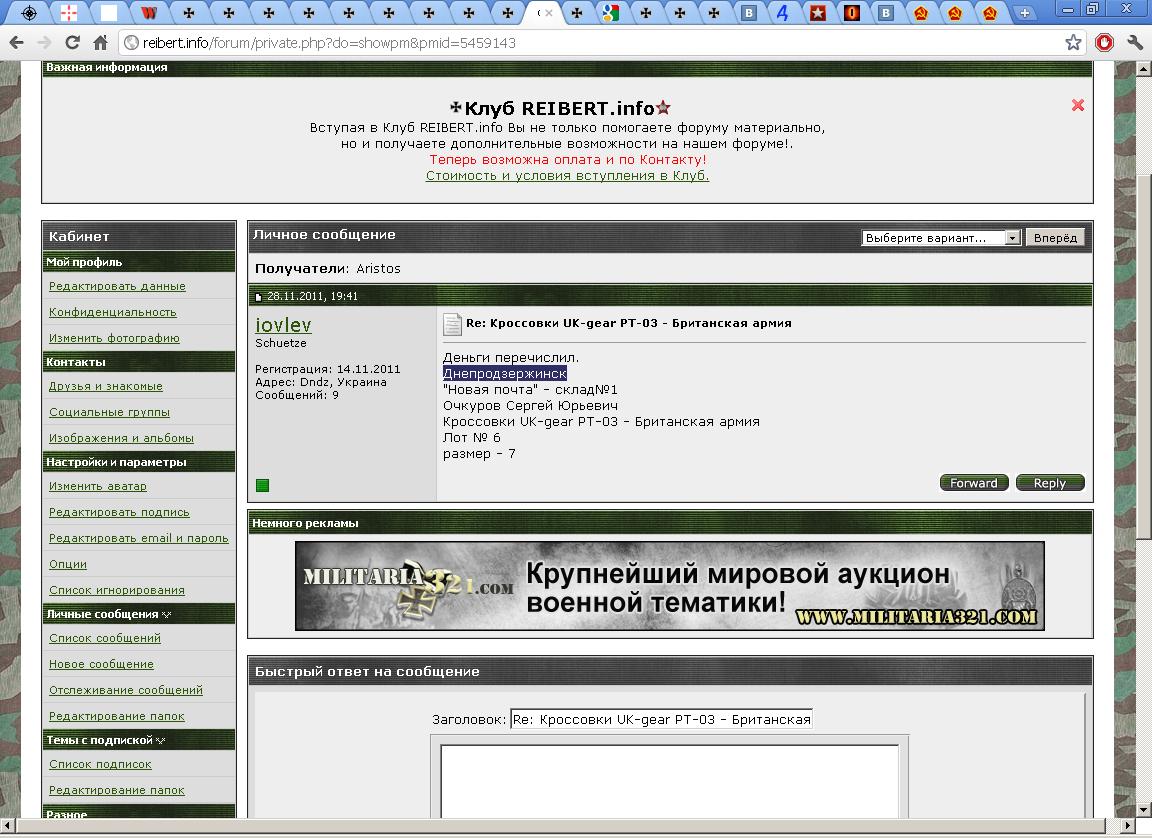Collapse the 'Темы с подпиской' sidebar section
This screenshot has width=1152, height=838.
(160, 741)
